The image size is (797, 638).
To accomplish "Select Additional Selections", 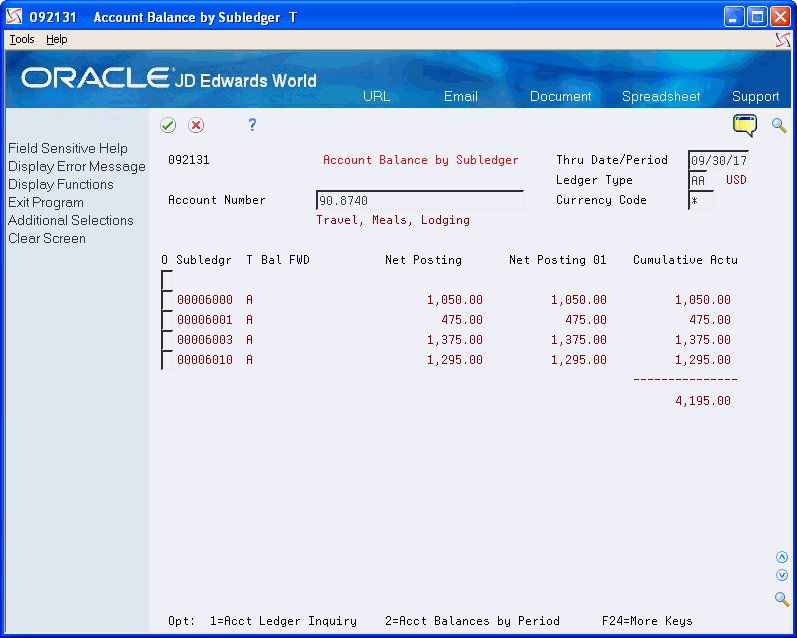I will click(x=71, y=221).
